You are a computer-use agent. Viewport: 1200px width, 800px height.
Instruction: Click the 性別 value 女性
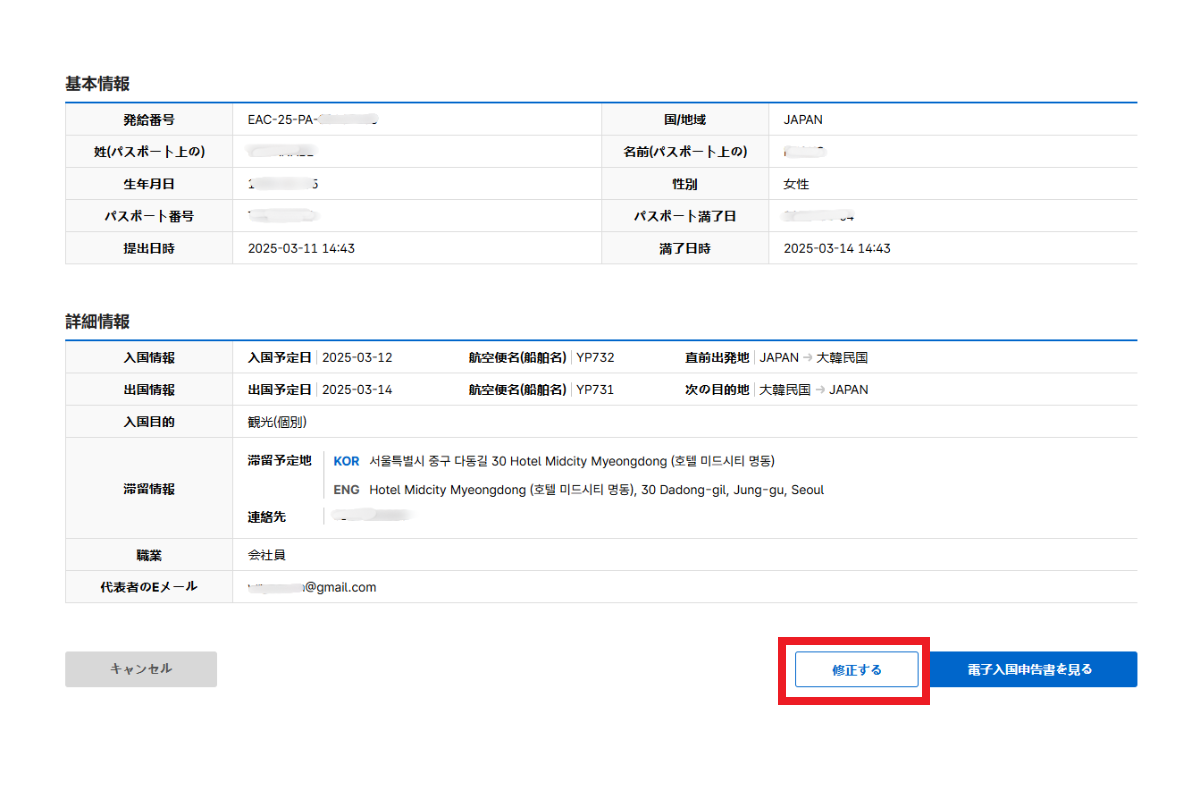click(796, 185)
